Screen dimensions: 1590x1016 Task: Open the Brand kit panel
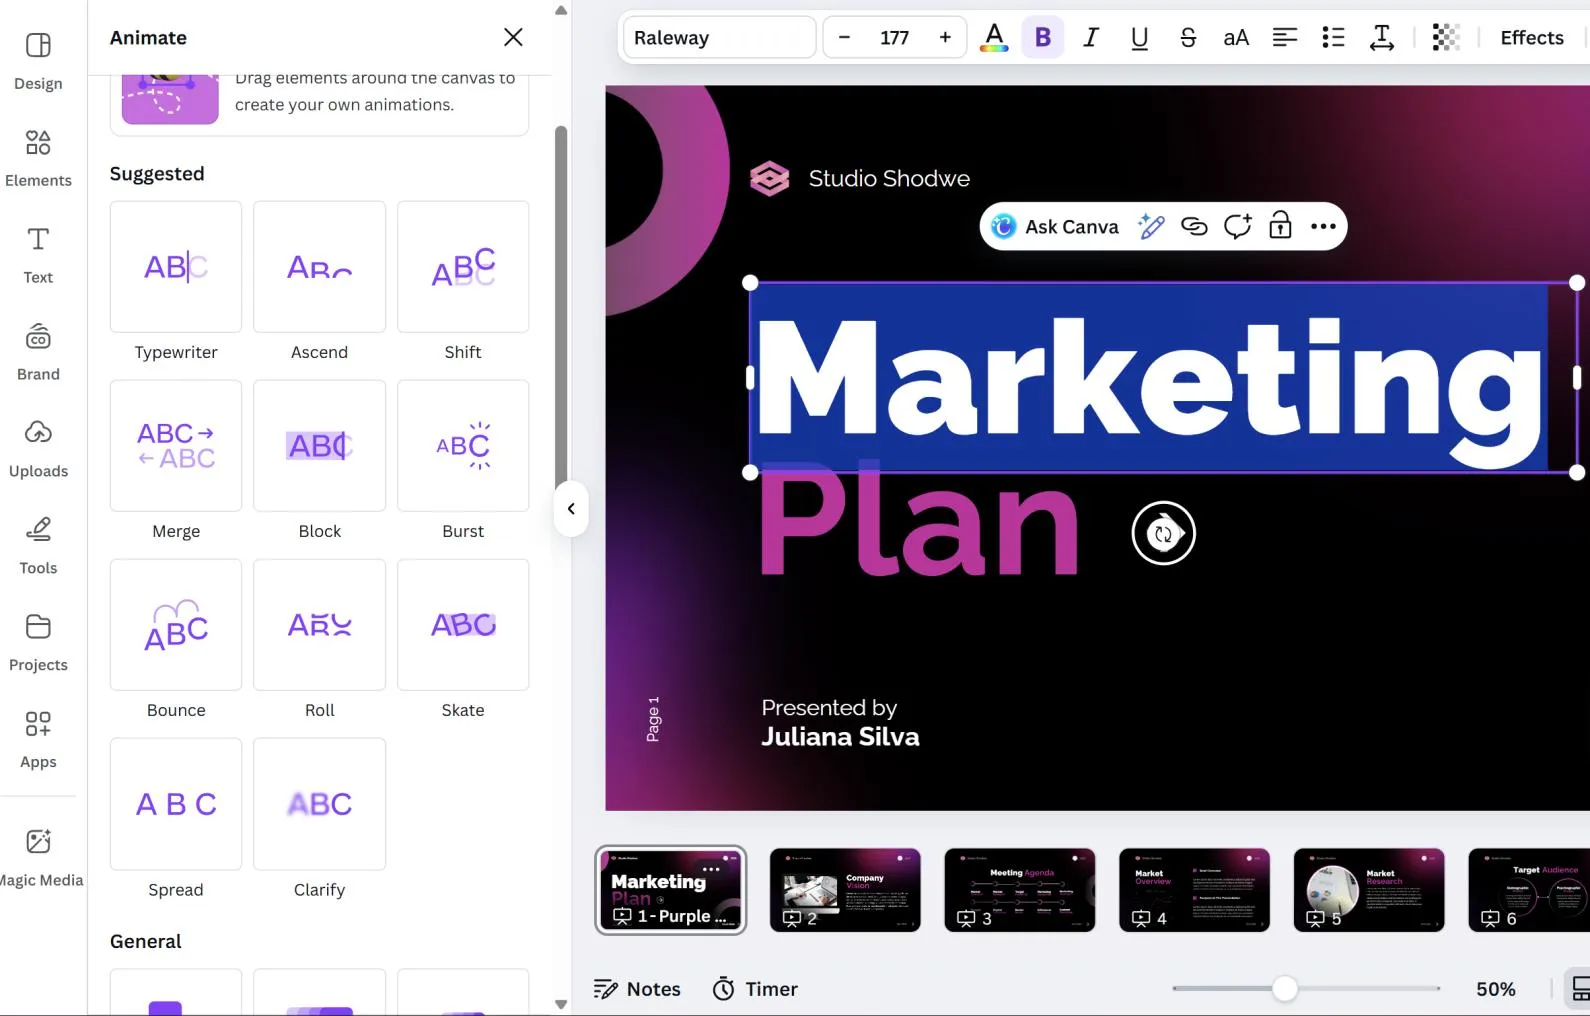[38, 351]
